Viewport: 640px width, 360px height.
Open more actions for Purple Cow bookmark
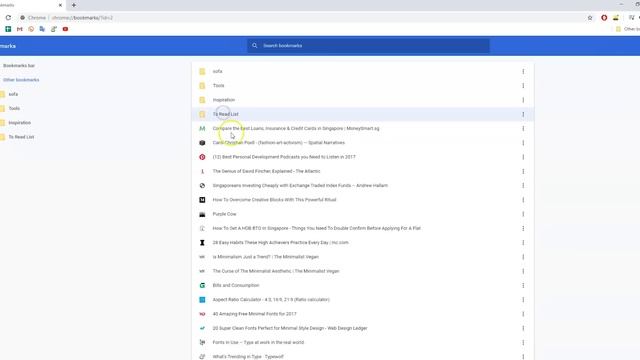pos(523,214)
